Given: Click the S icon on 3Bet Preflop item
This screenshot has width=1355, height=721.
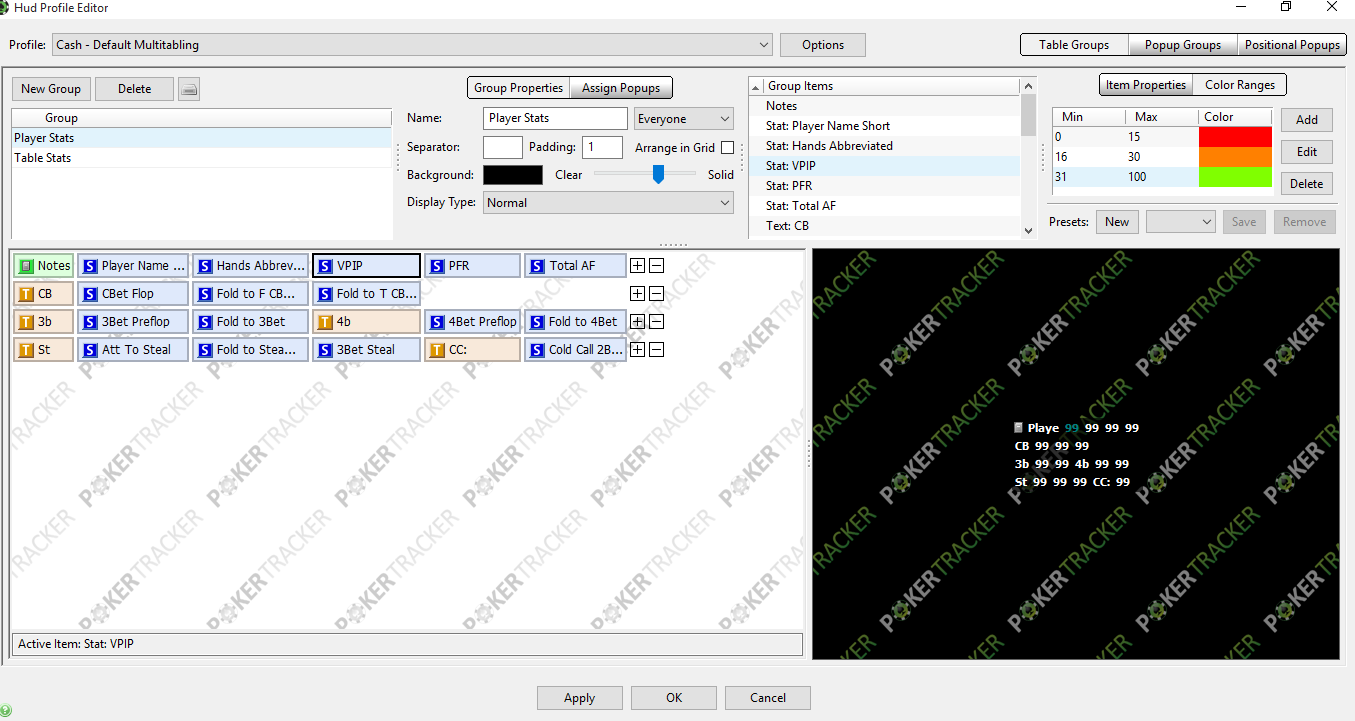Looking at the screenshot, I should (90, 322).
